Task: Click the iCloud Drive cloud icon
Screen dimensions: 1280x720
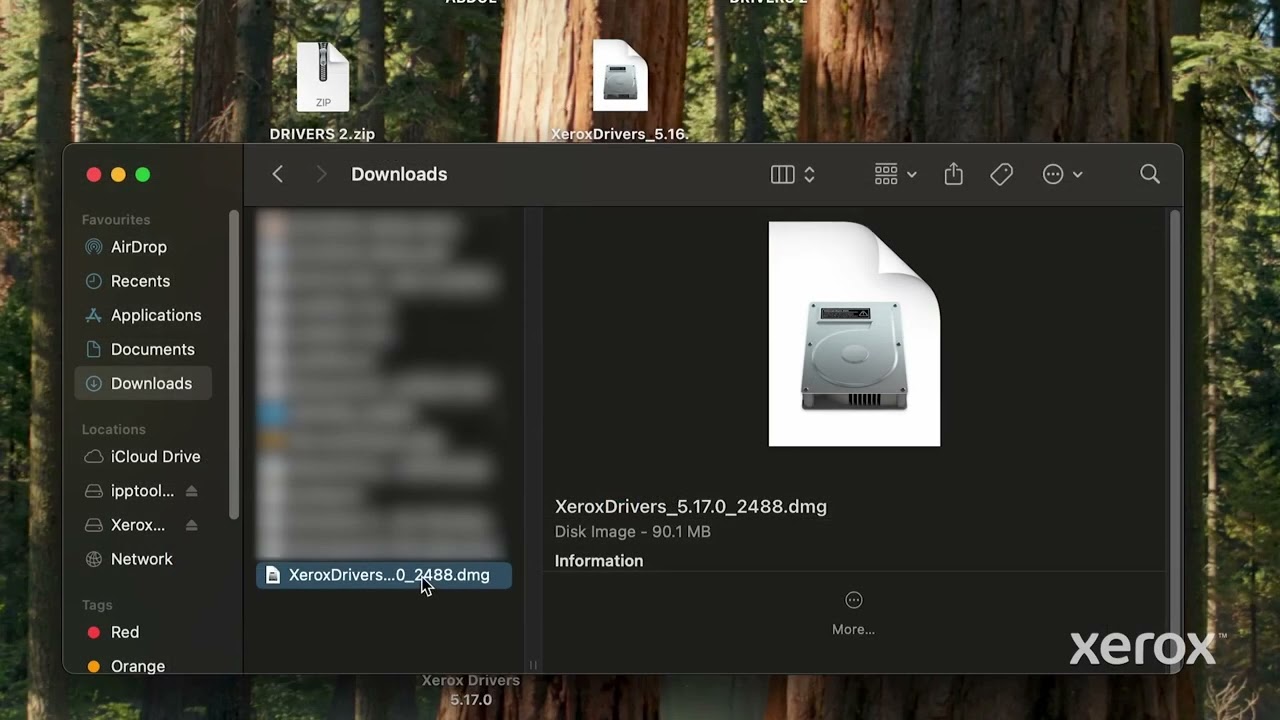Action: tap(94, 456)
